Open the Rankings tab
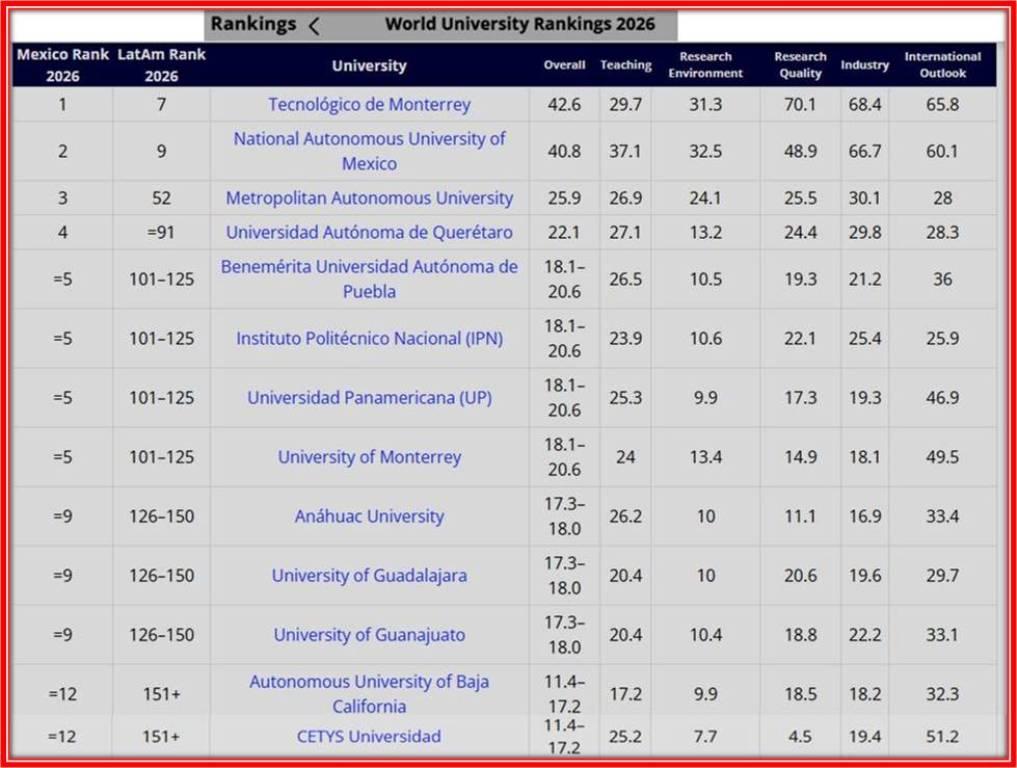Viewport: 1017px width, 768px height. tap(253, 25)
